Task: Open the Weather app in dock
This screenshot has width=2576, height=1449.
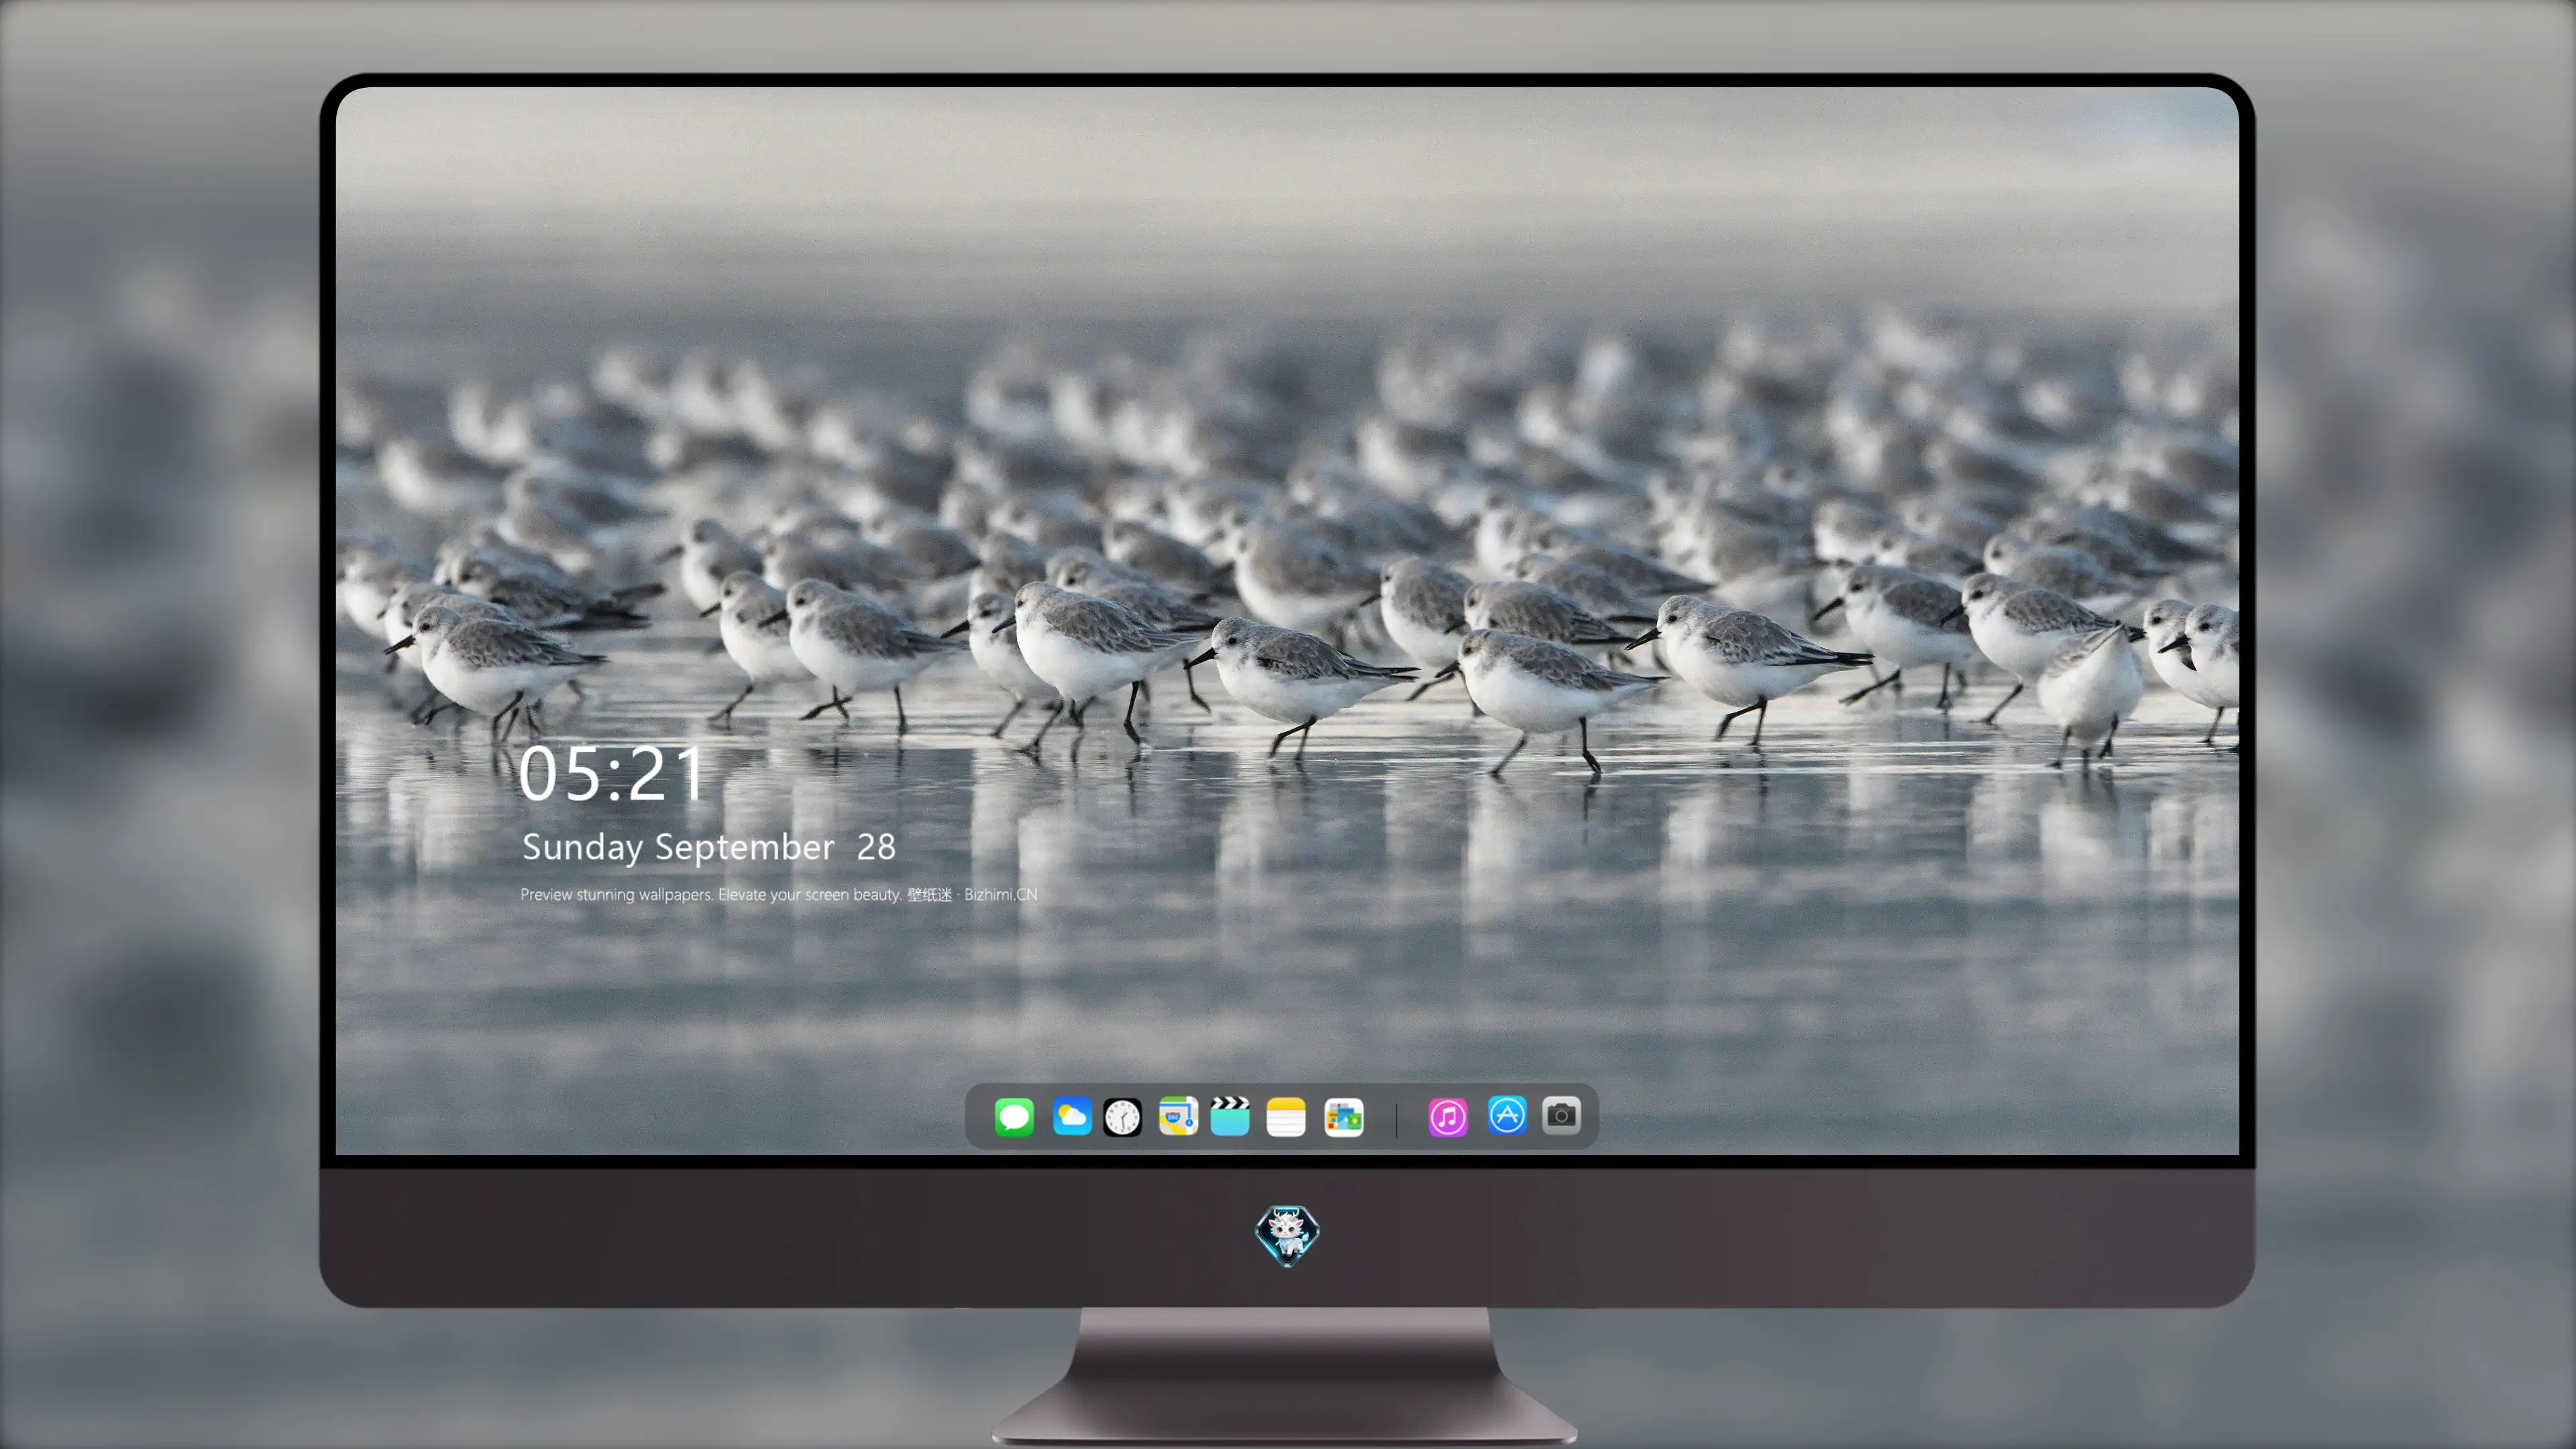Action: pos(1072,1117)
